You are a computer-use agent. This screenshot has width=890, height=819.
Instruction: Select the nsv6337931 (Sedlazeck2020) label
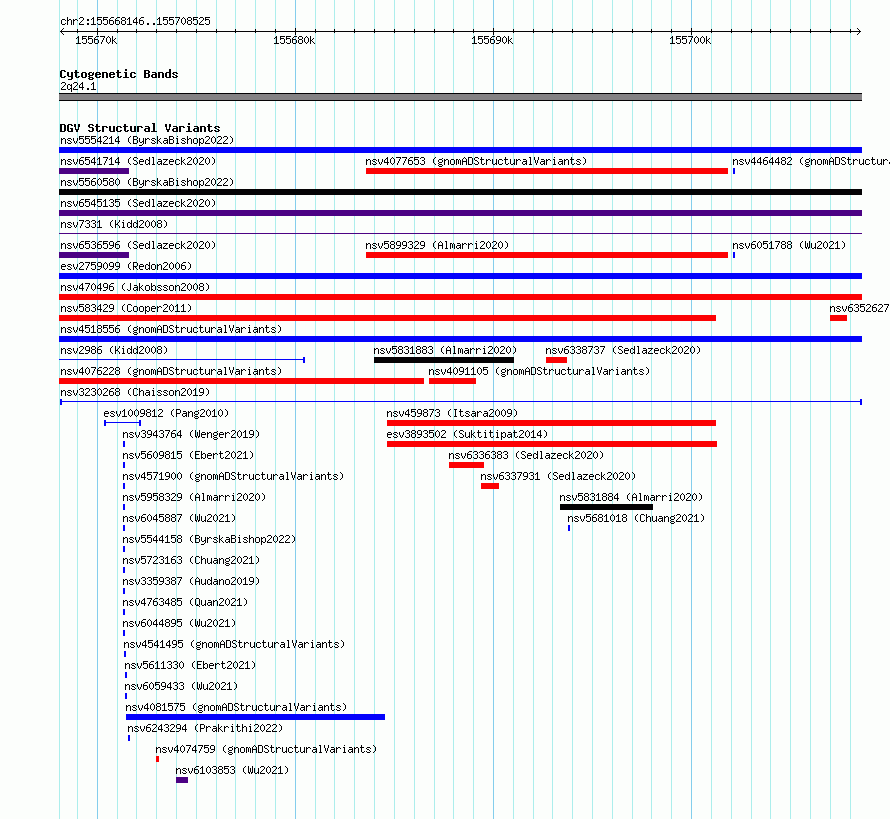[559, 476]
